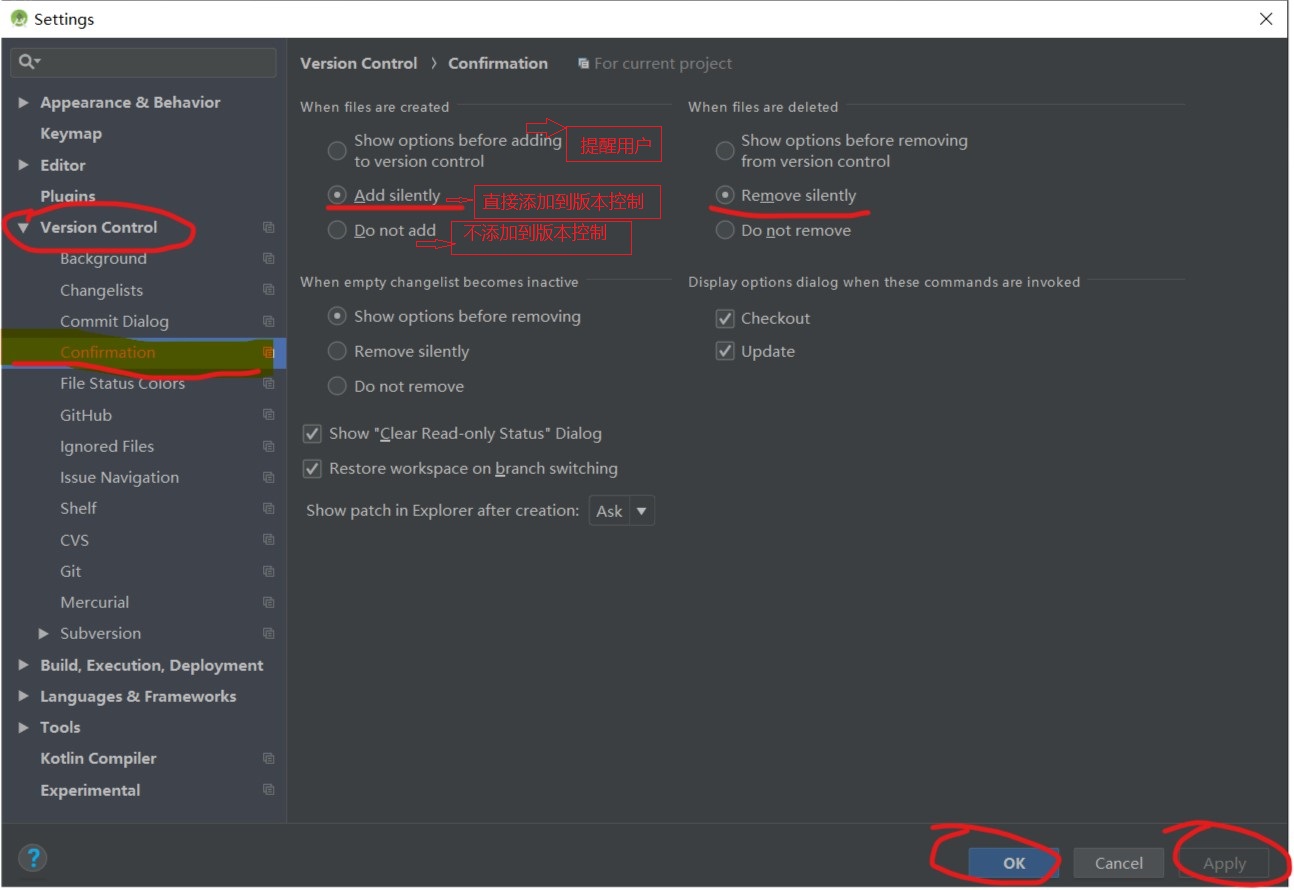Click project-level icon next to Kotlin Compiler

268,758
